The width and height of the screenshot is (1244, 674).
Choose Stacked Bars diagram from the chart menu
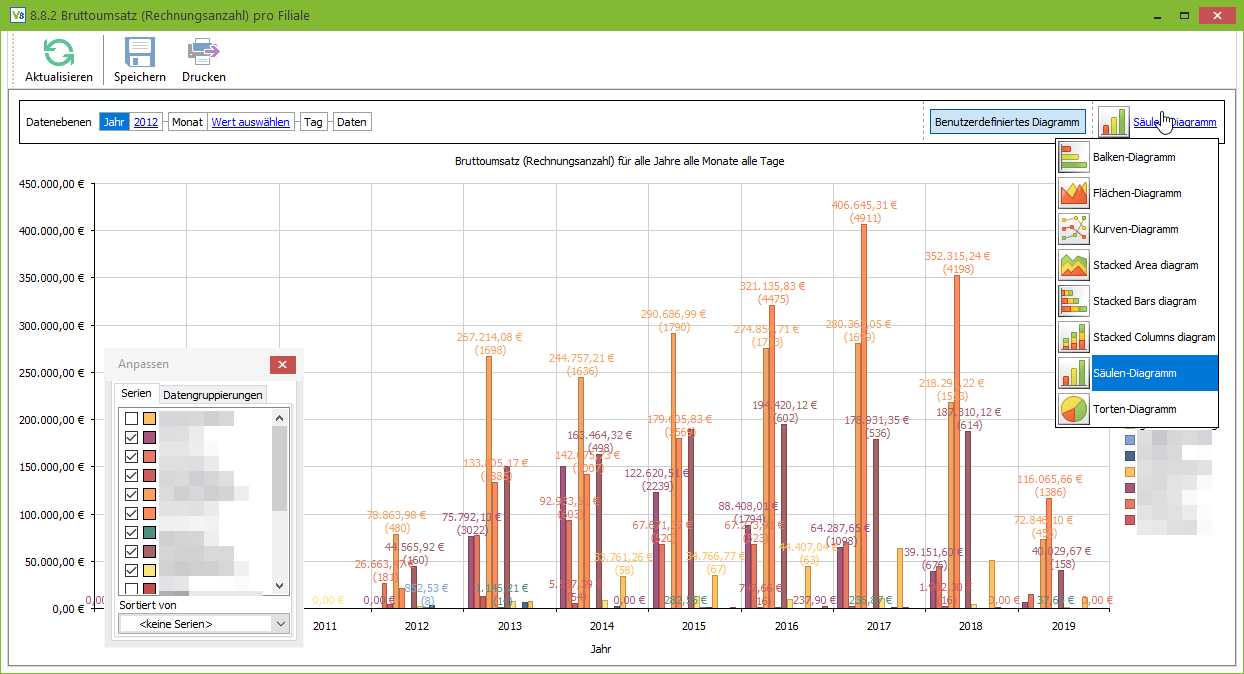pyautogui.click(x=1137, y=301)
